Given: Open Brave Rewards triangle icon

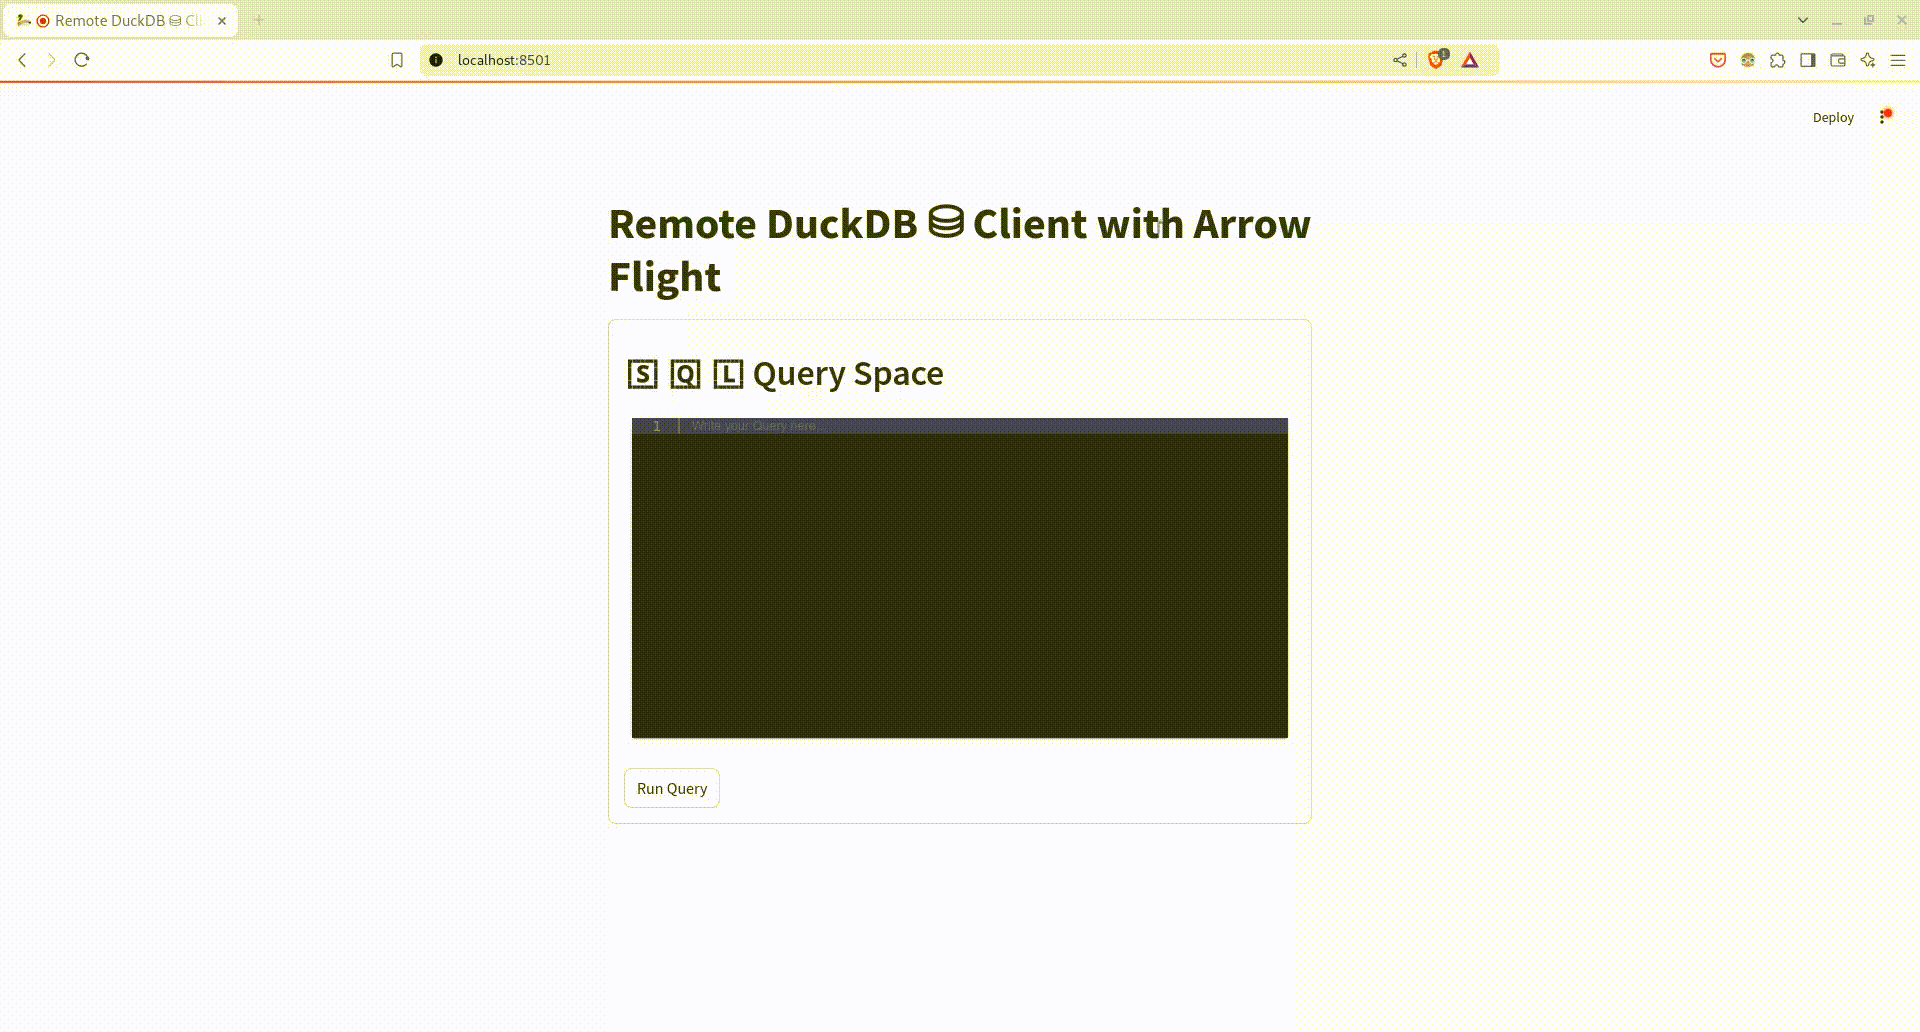Looking at the screenshot, I should [x=1470, y=60].
